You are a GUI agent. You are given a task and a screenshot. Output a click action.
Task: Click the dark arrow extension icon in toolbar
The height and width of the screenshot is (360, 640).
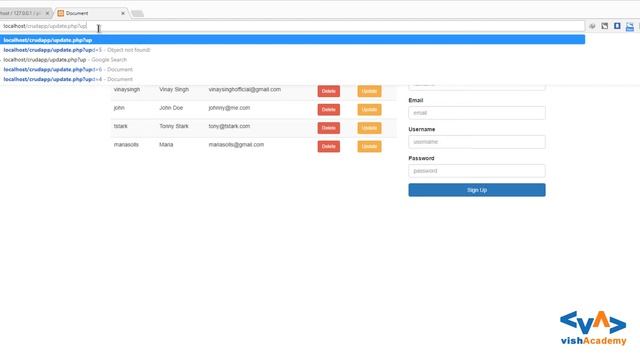[605, 26]
